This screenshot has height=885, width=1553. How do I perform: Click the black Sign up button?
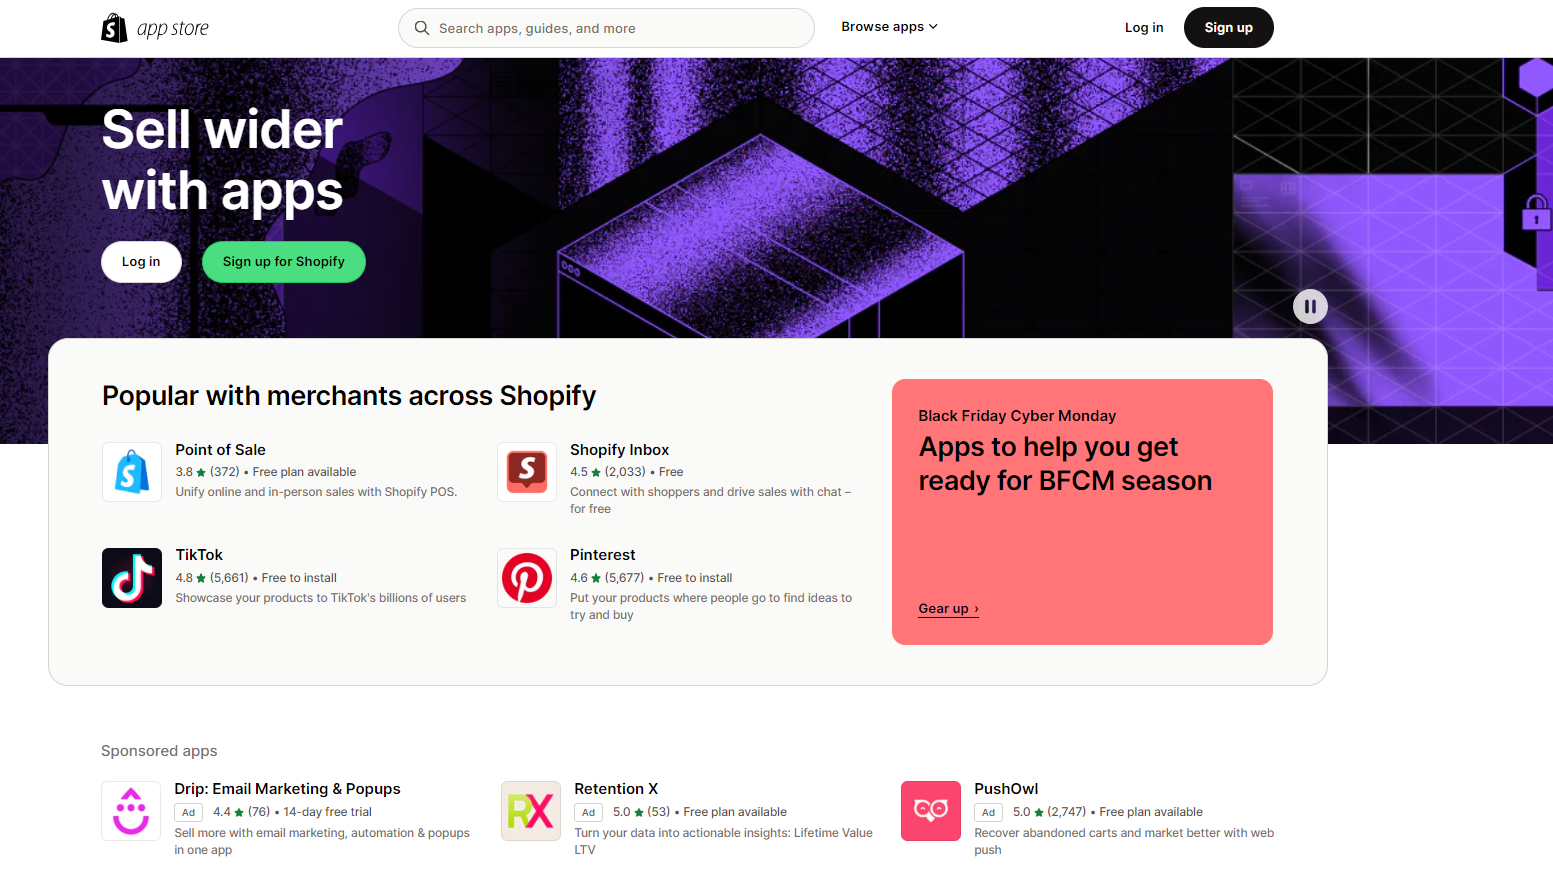pyautogui.click(x=1228, y=28)
